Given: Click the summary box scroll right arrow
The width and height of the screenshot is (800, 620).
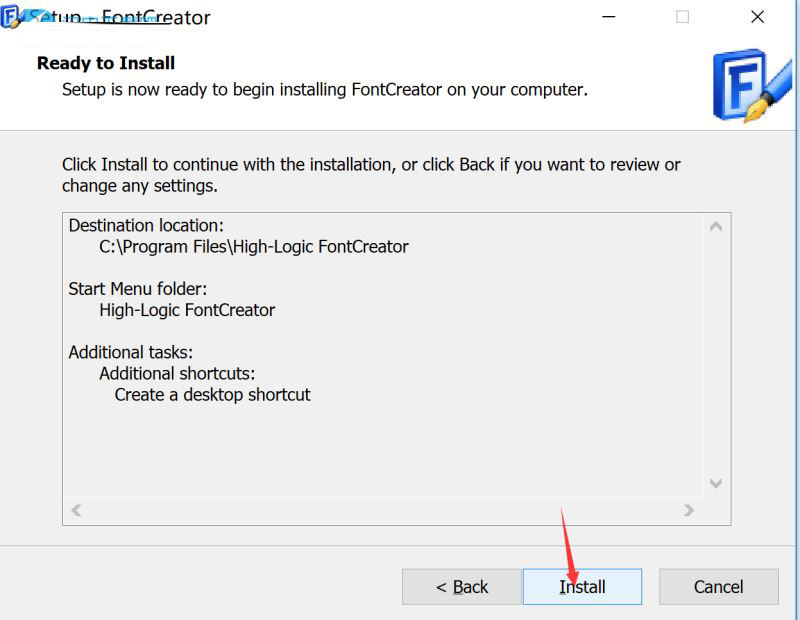Looking at the screenshot, I should (689, 510).
